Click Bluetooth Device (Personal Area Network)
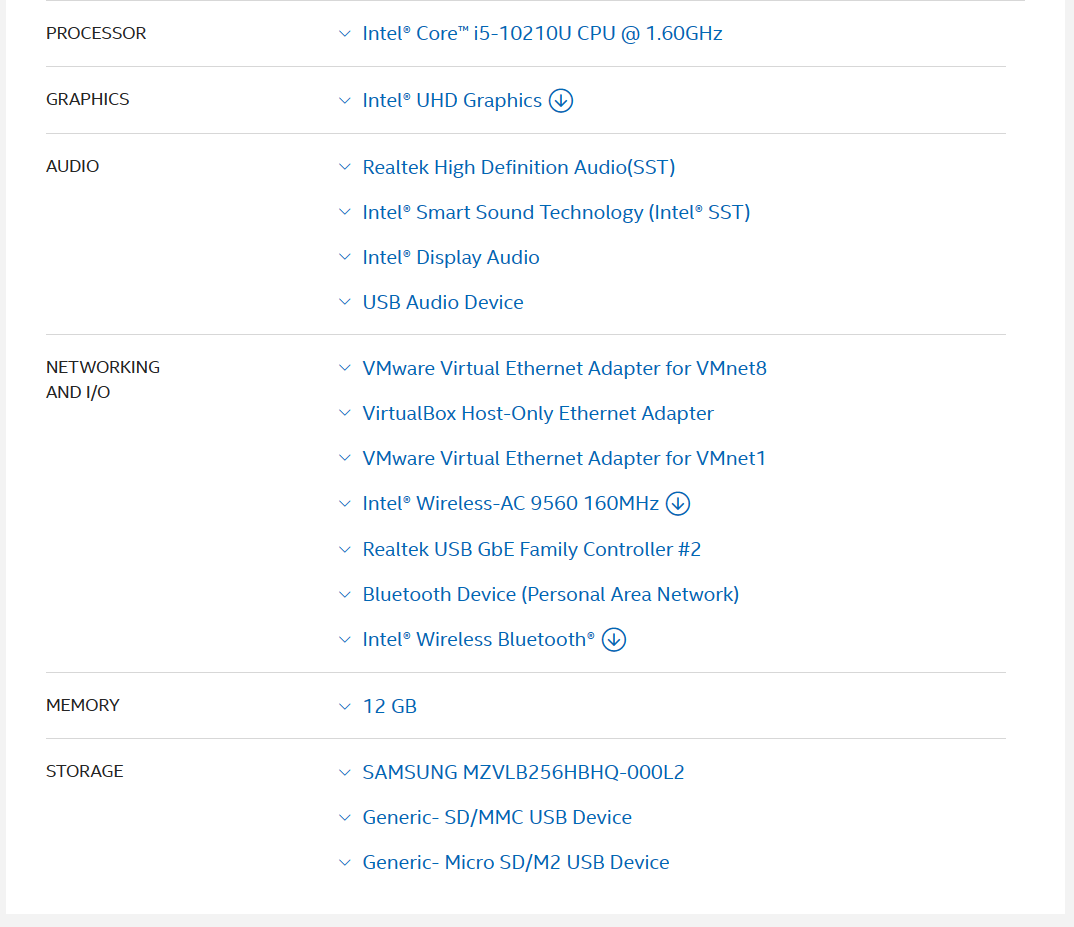 click(550, 595)
